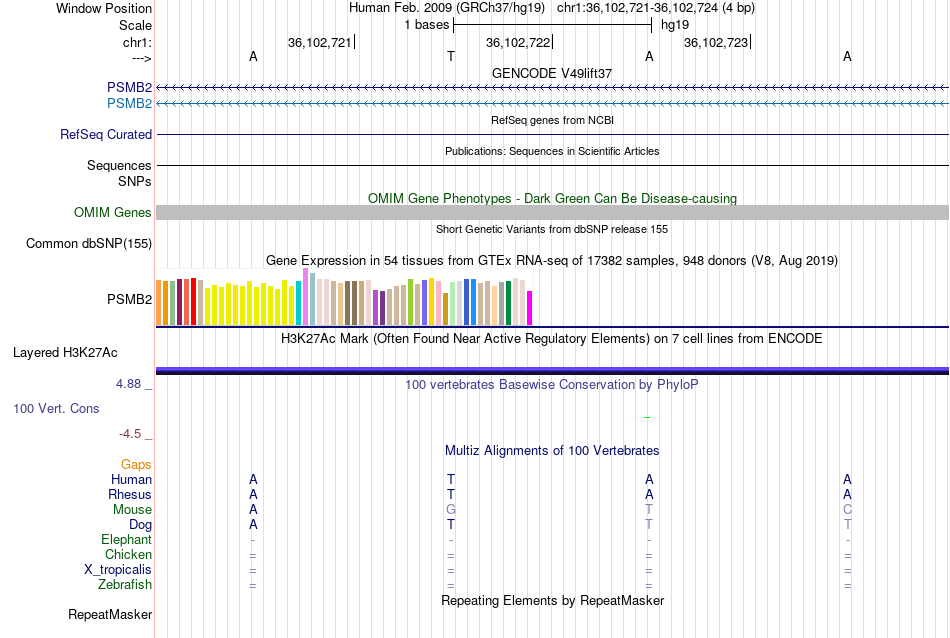Click the RefSeq genes from NCBI title
This screenshot has width=950, height=638.
[x=552, y=120]
